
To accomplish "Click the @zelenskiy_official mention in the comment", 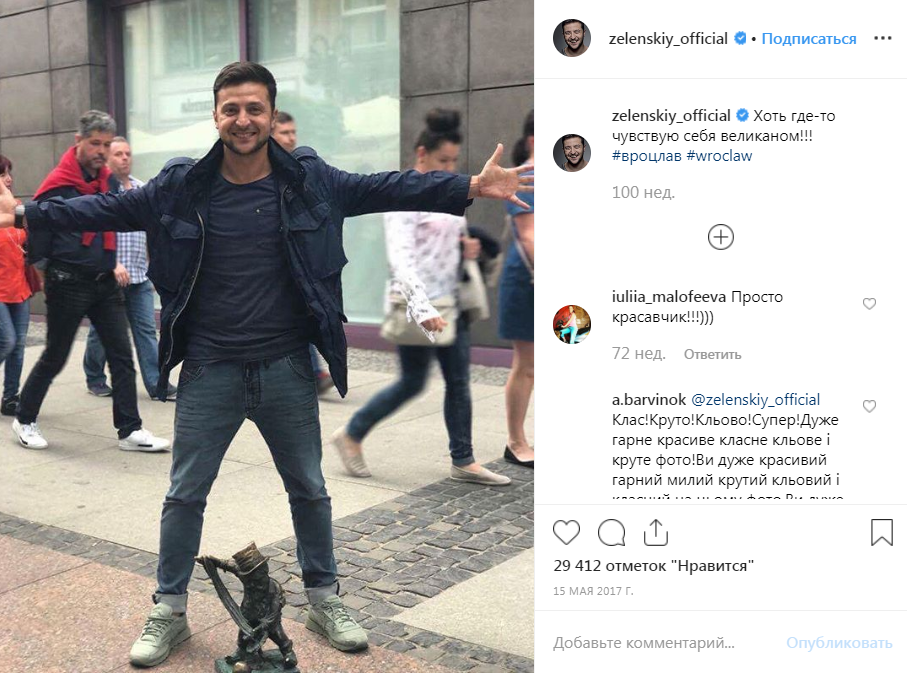I will click(x=755, y=400).
